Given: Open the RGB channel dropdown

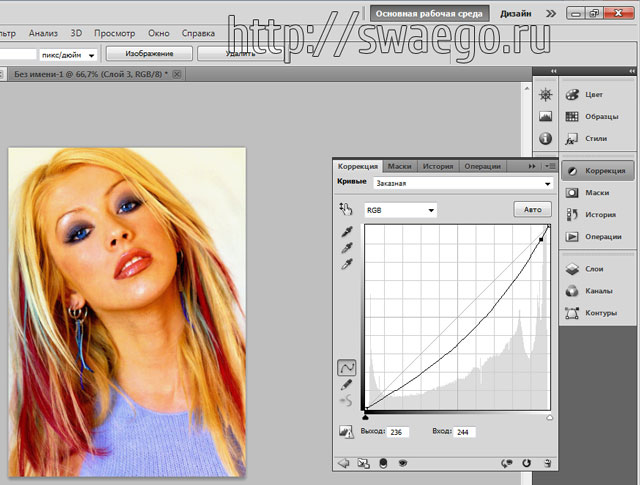Looking at the screenshot, I should (400, 210).
